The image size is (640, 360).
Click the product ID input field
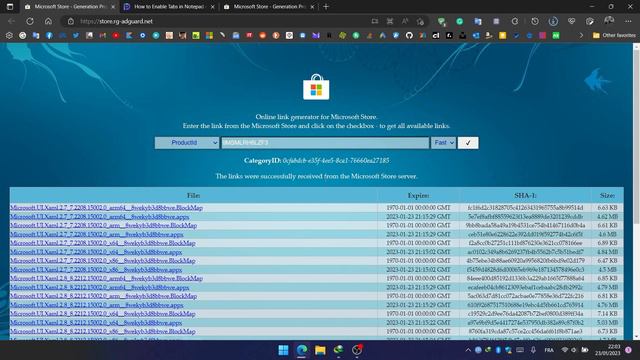click(325, 142)
